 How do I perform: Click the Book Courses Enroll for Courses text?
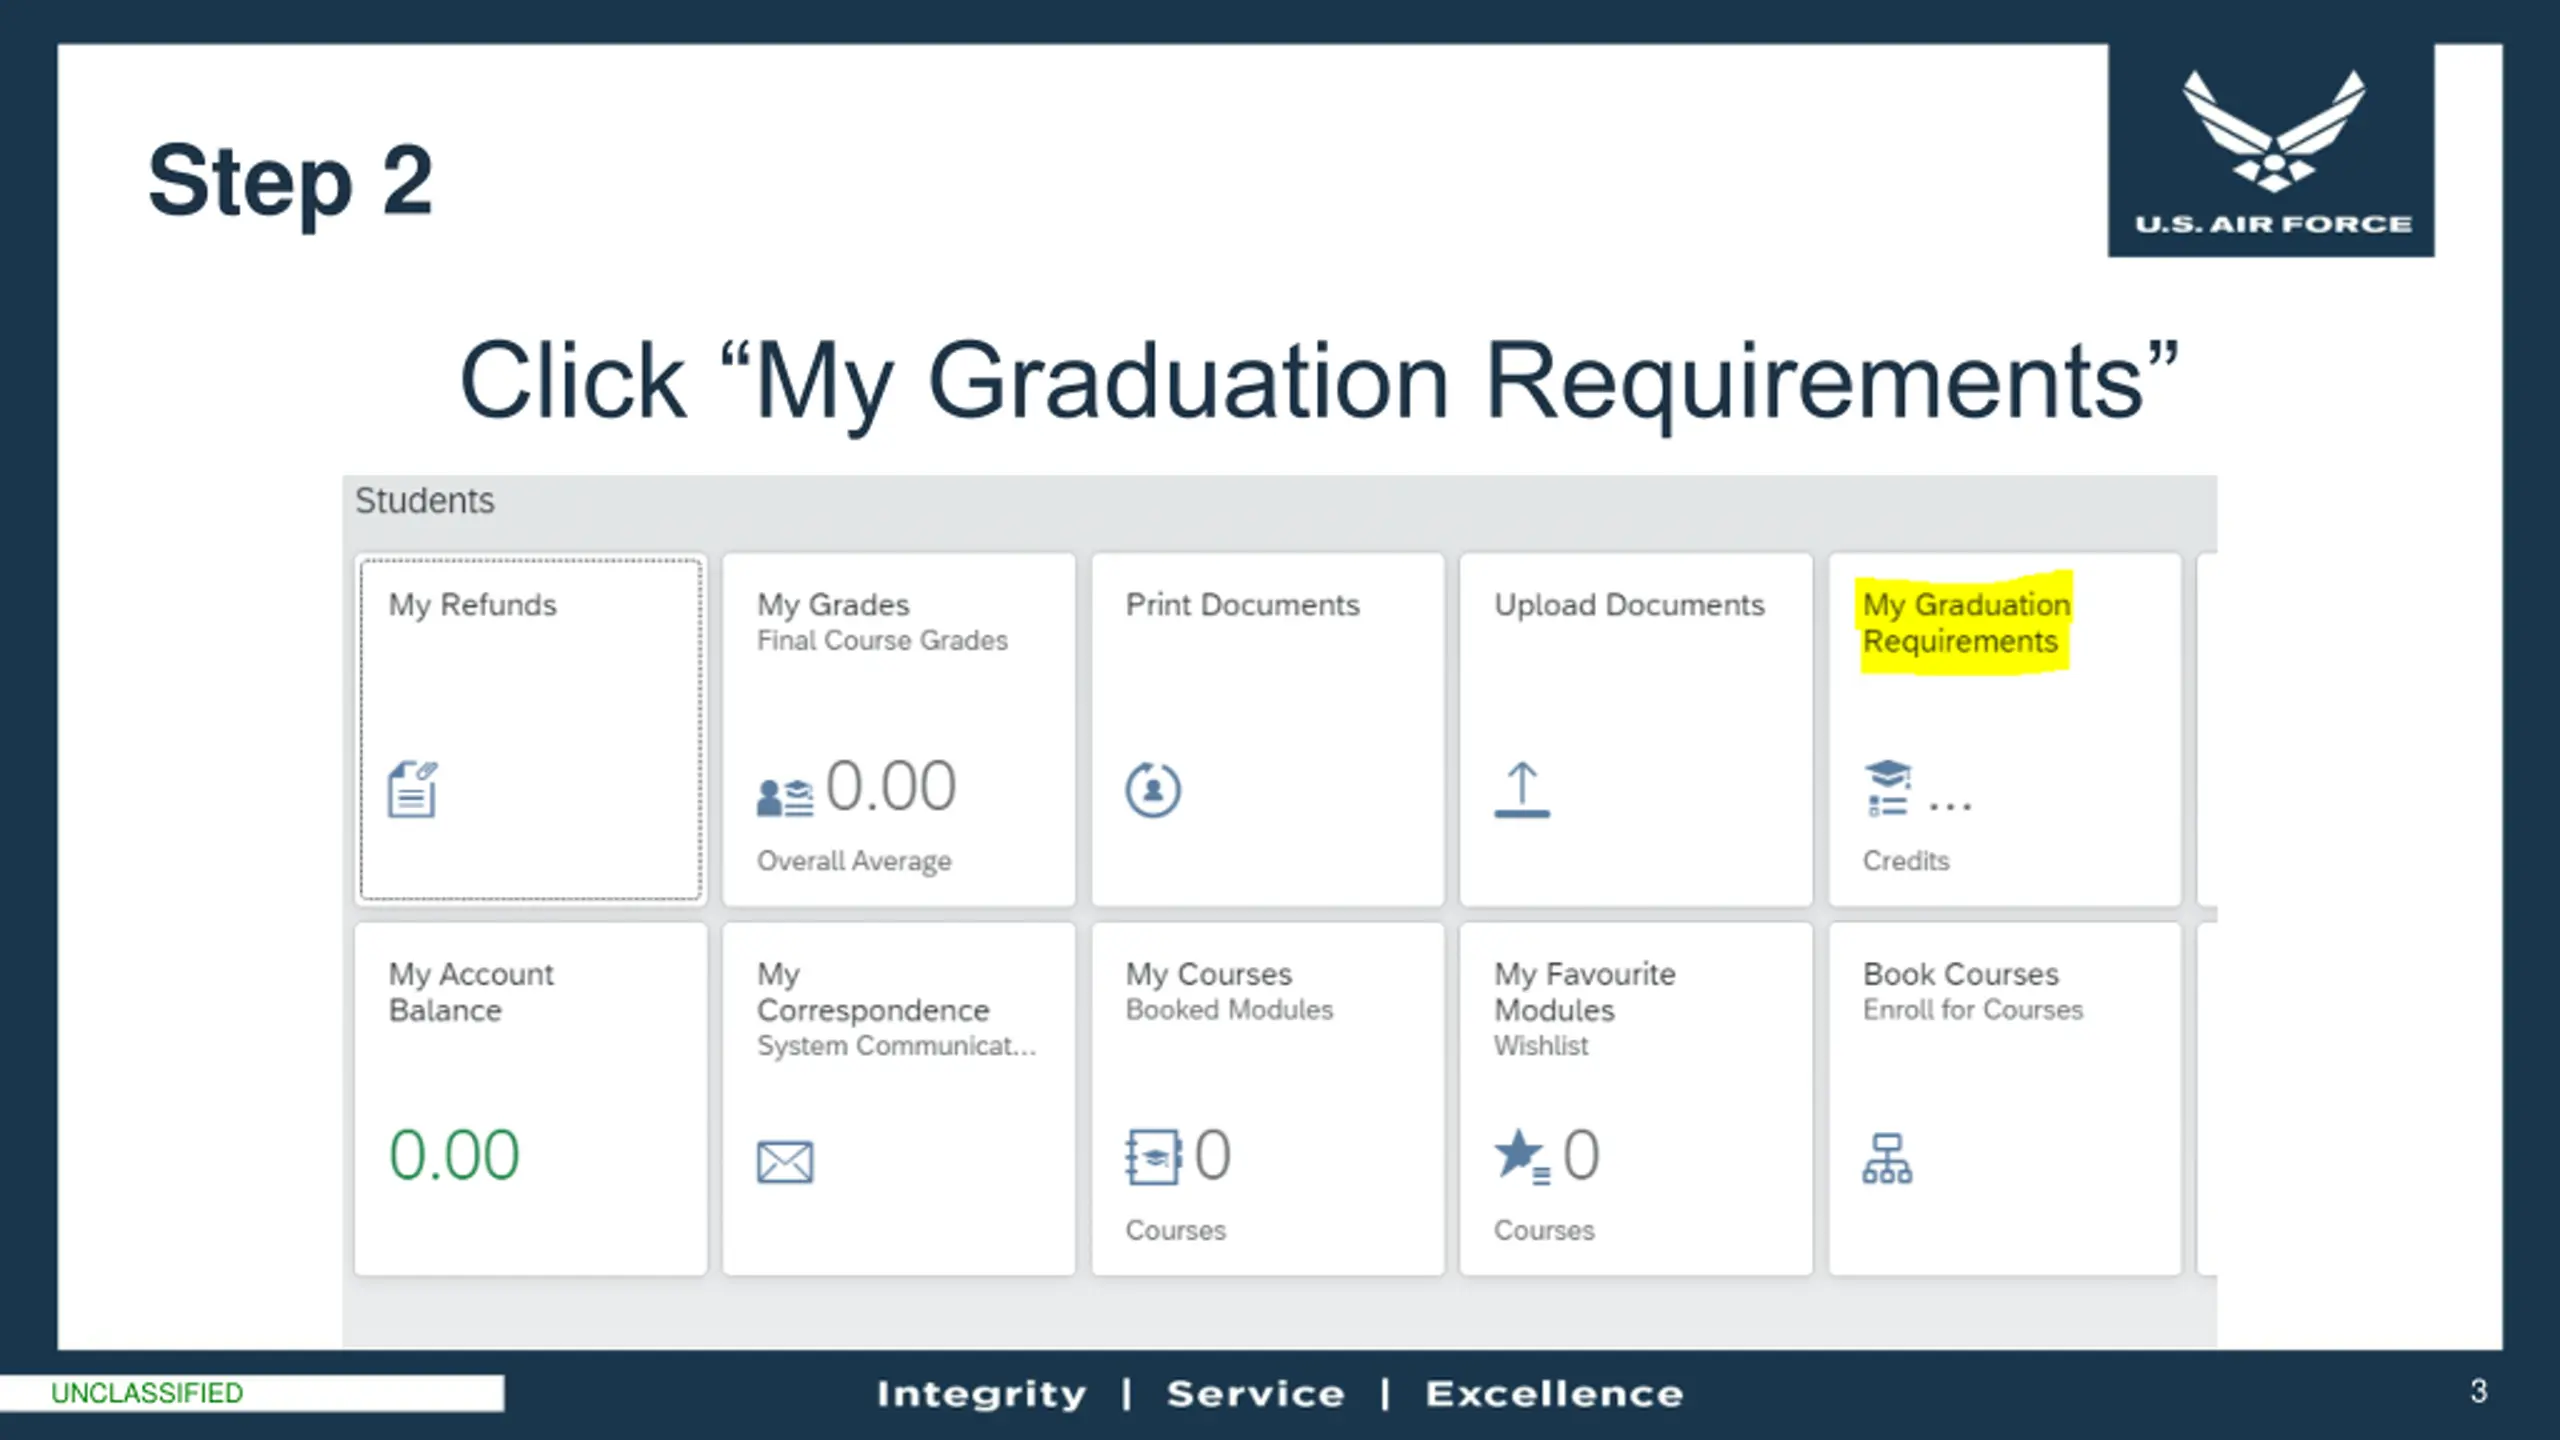pos(1972,1010)
